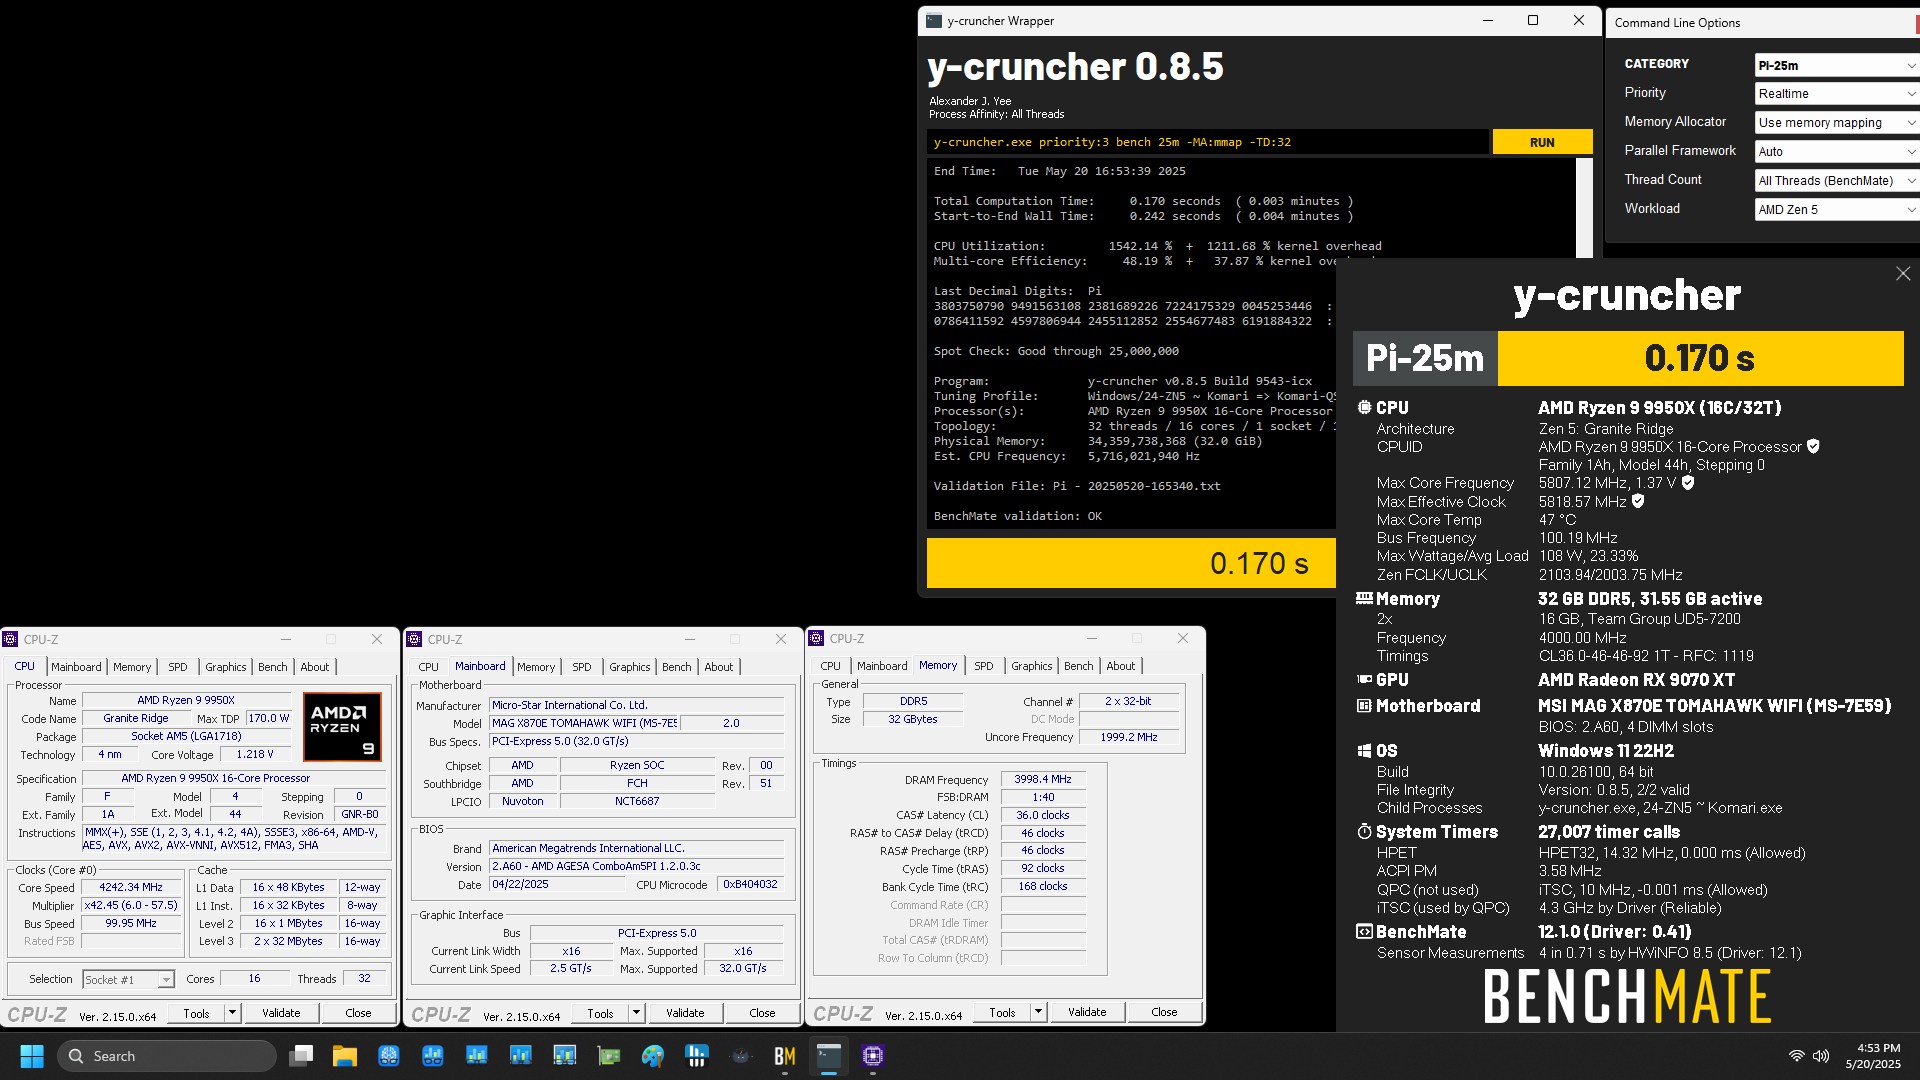Open the Wi-Fi network tray icon
This screenshot has height=1080, width=1920.
coord(1796,1056)
